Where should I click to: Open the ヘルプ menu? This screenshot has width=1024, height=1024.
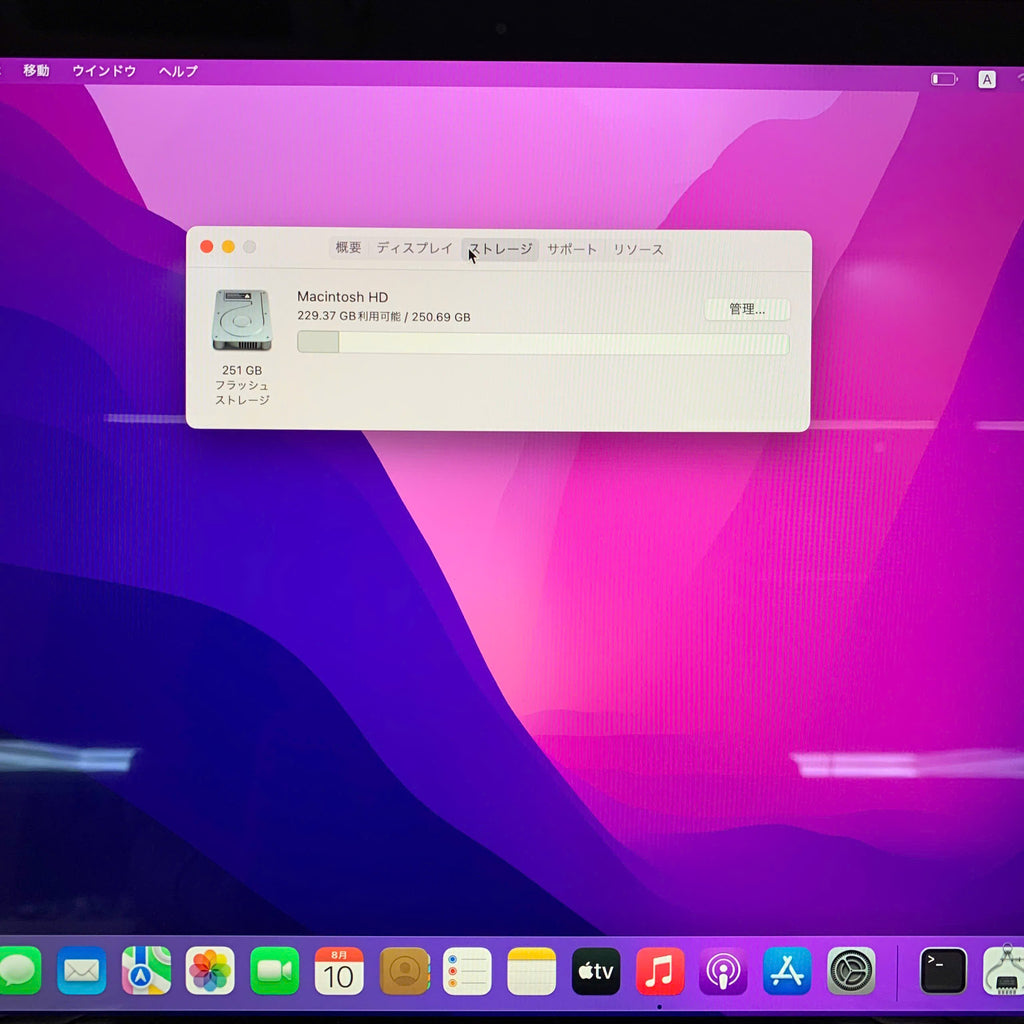tap(178, 71)
